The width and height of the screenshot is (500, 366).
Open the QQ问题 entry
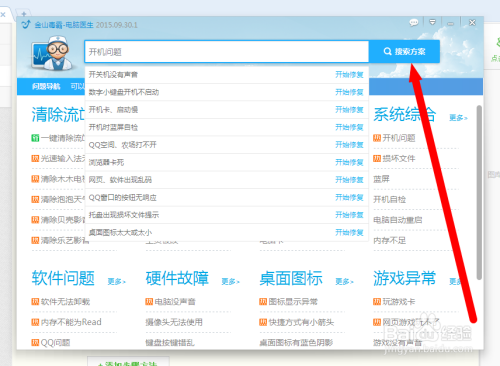[x=55, y=343]
